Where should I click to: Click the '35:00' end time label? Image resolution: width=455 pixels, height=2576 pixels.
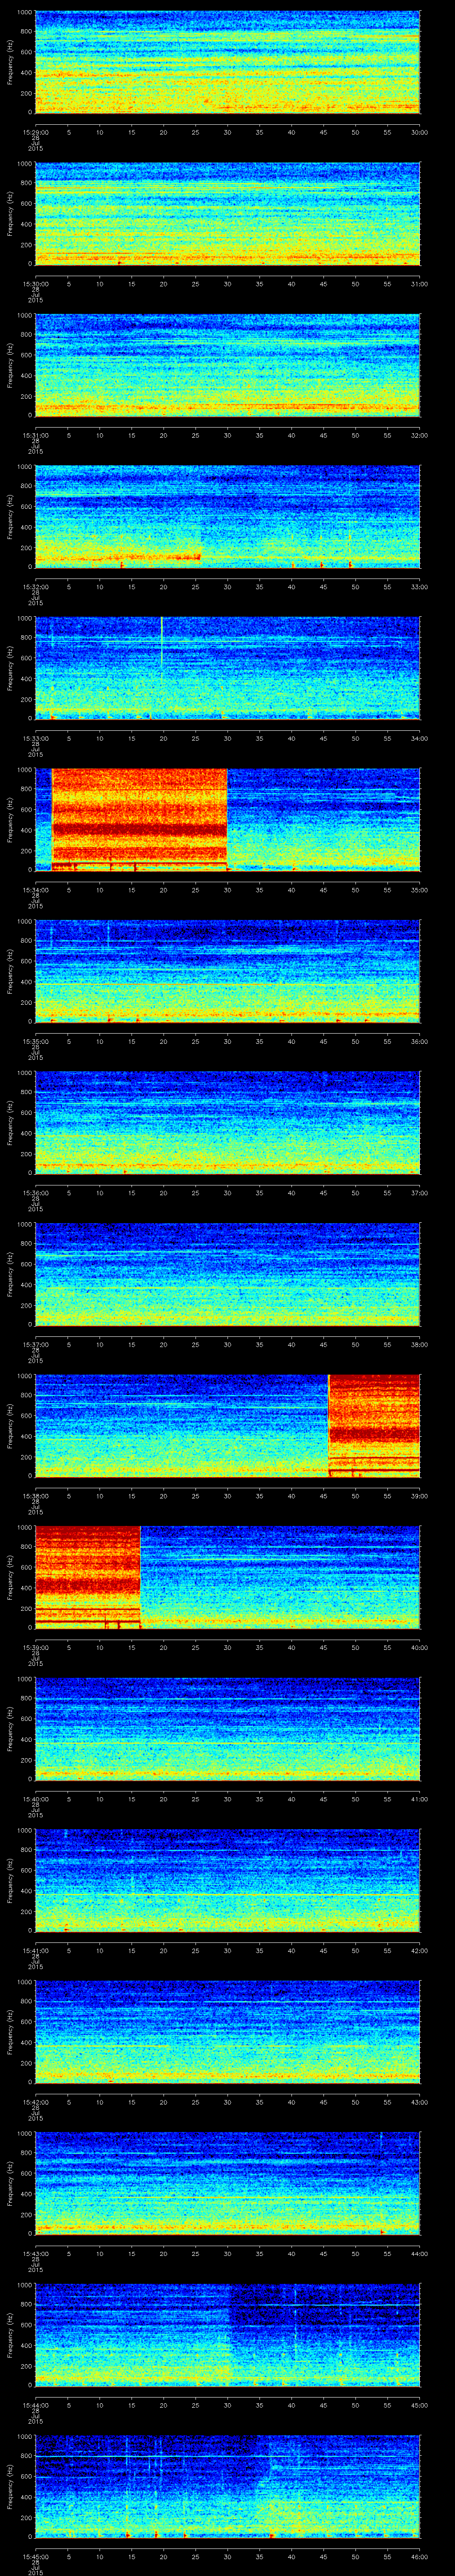[420, 890]
